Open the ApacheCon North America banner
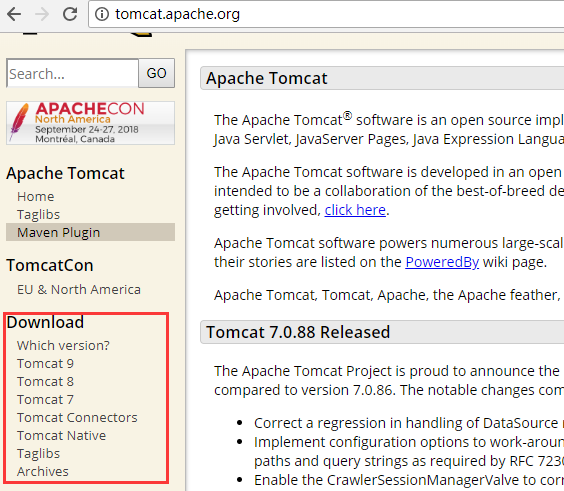Image resolution: width=564 pixels, height=491 pixels. click(x=90, y=123)
